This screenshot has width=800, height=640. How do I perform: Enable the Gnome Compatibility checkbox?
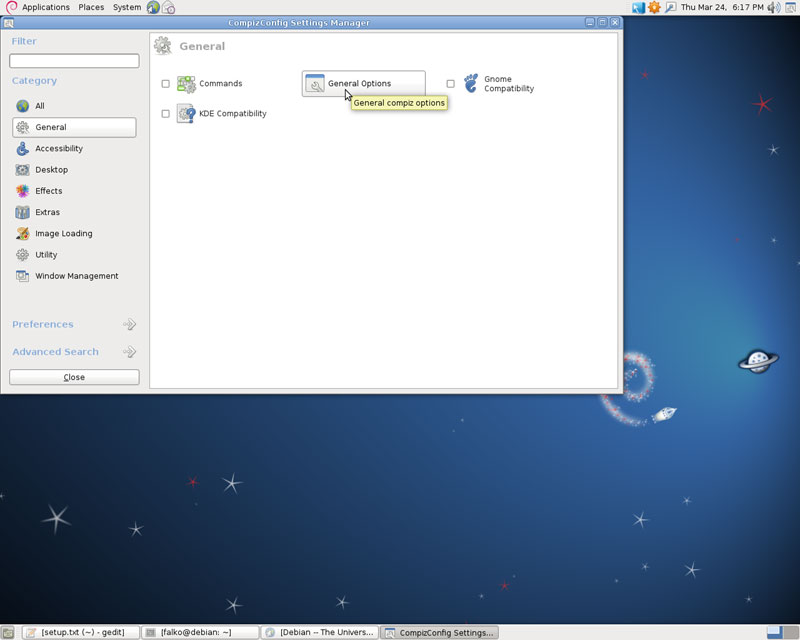[451, 84]
